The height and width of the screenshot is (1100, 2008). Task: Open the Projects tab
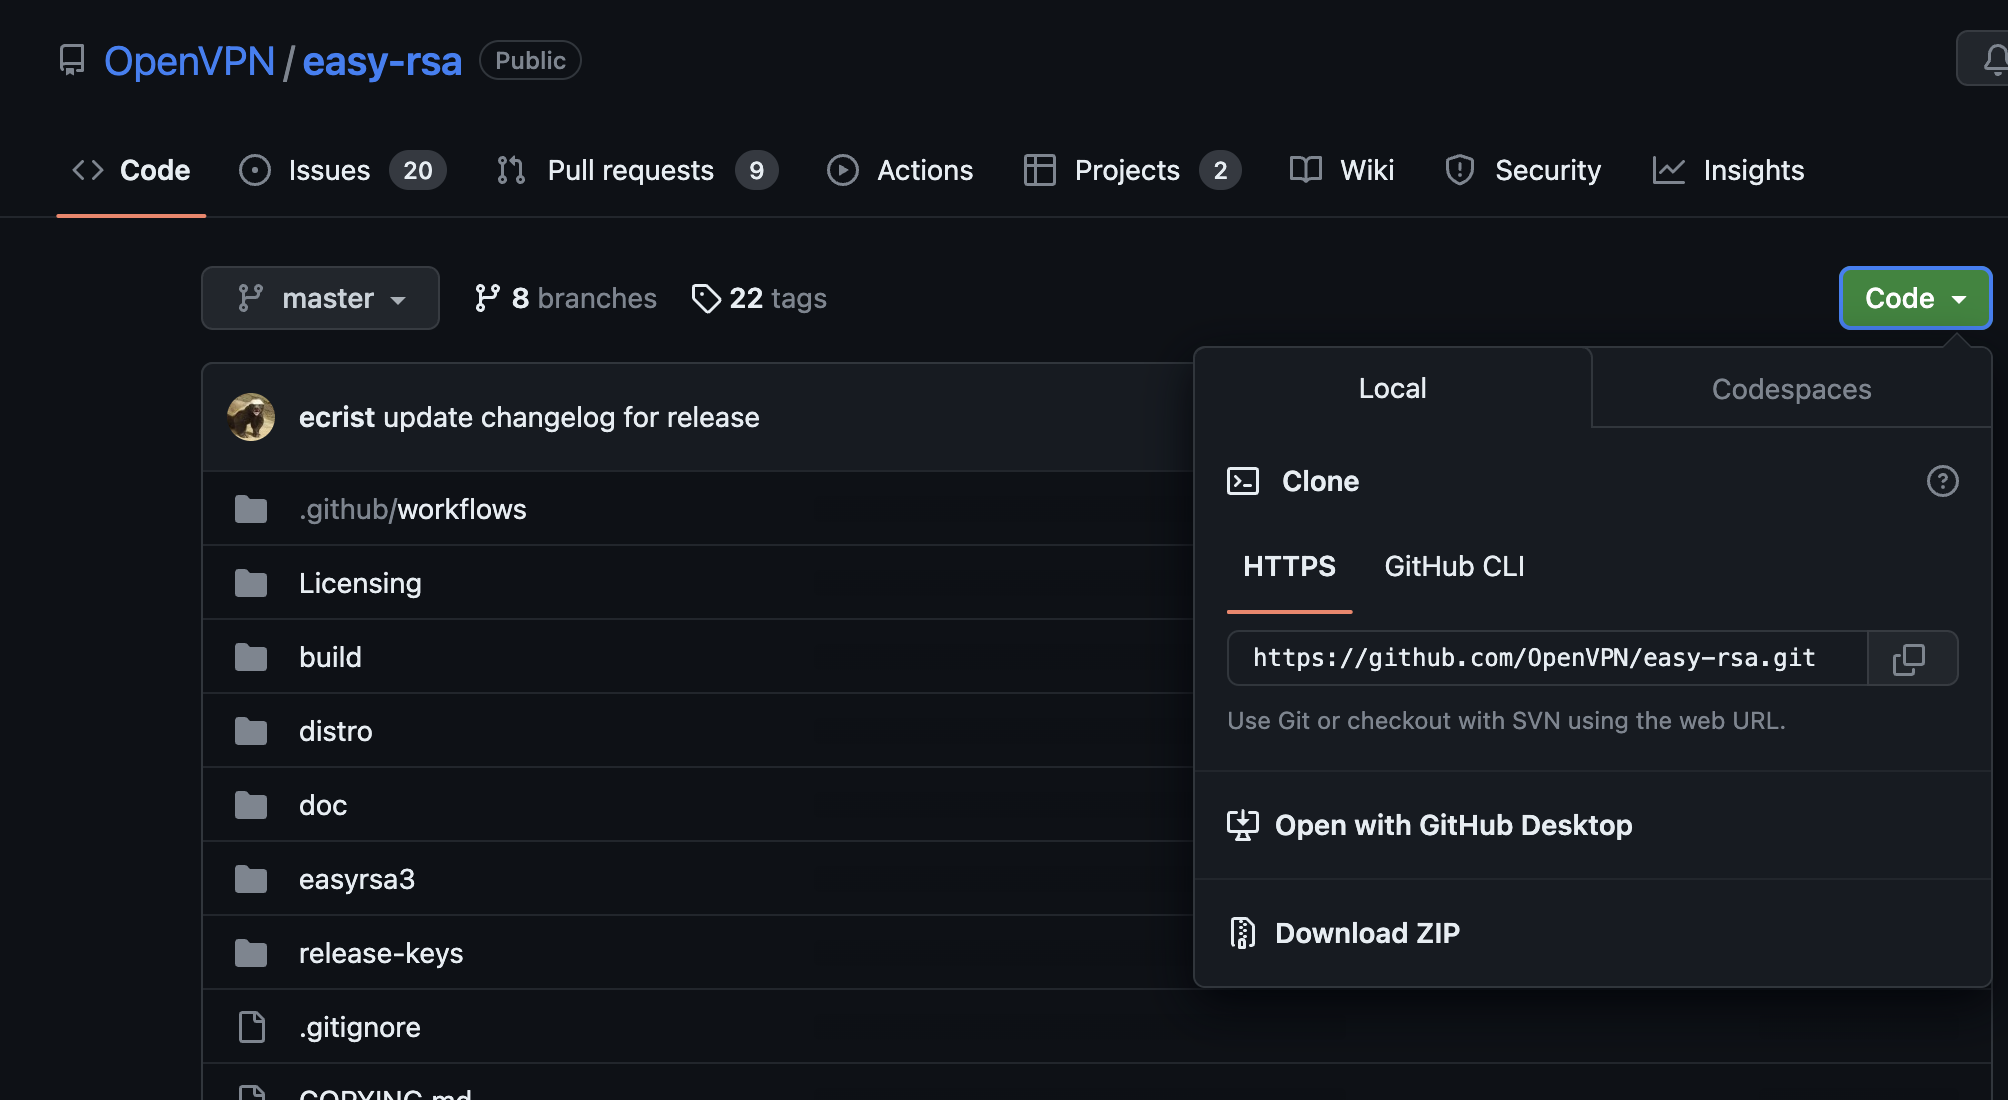coord(1132,170)
